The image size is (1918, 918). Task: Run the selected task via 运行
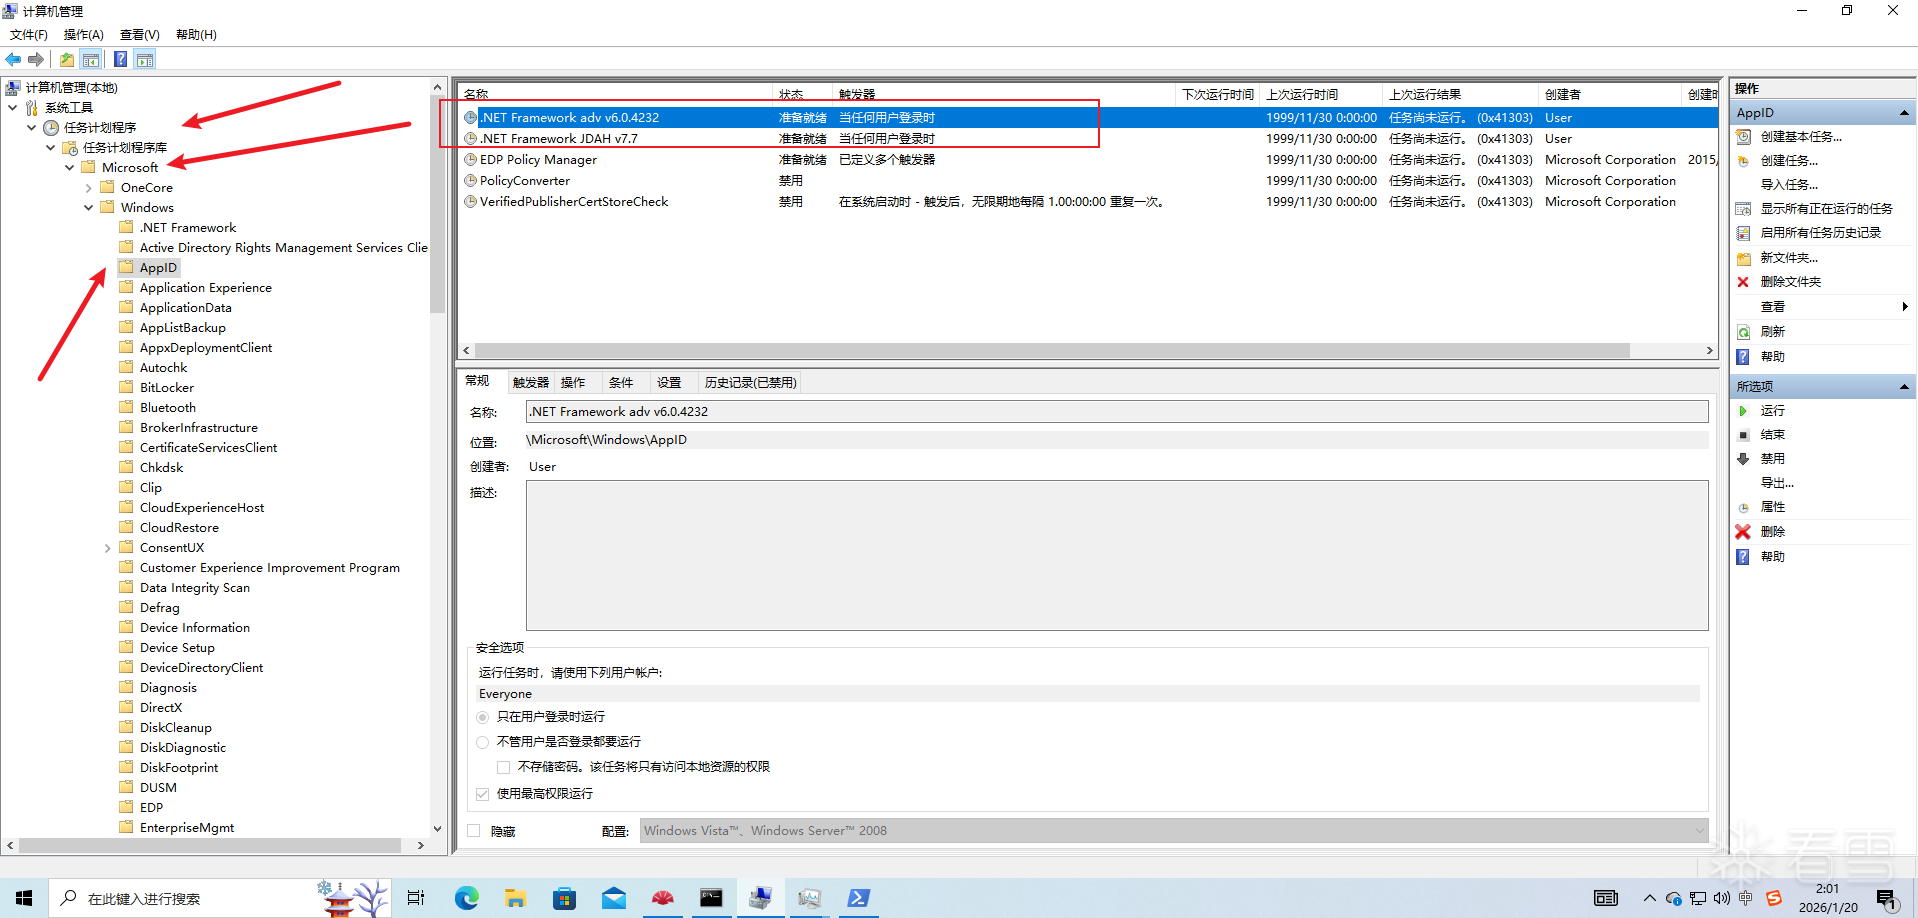1772,411
